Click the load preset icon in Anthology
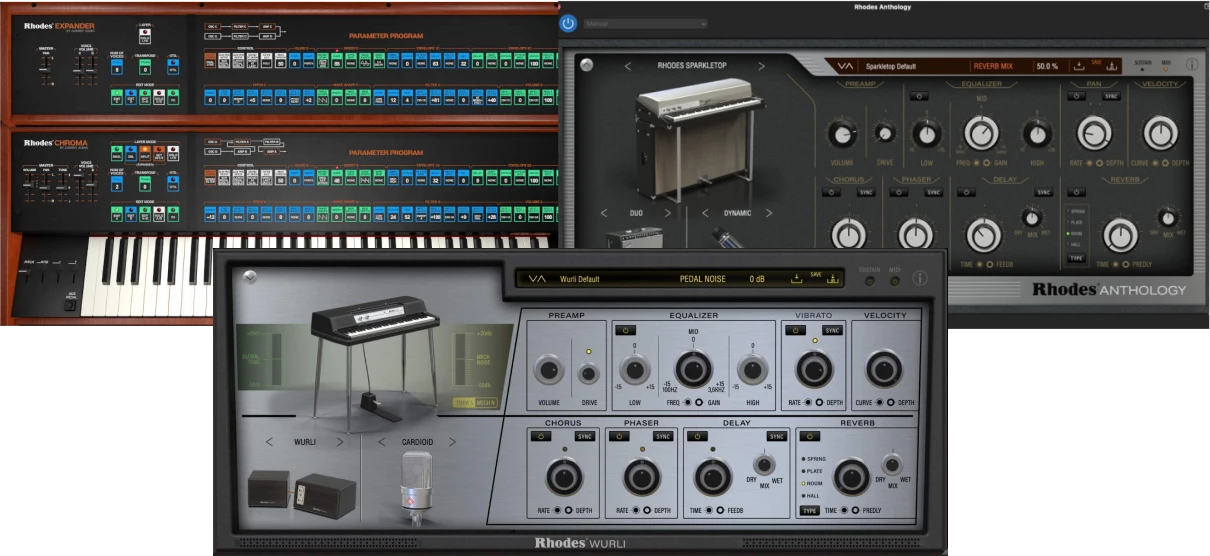This screenshot has width=1210, height=556. [x=1080, y=66]
